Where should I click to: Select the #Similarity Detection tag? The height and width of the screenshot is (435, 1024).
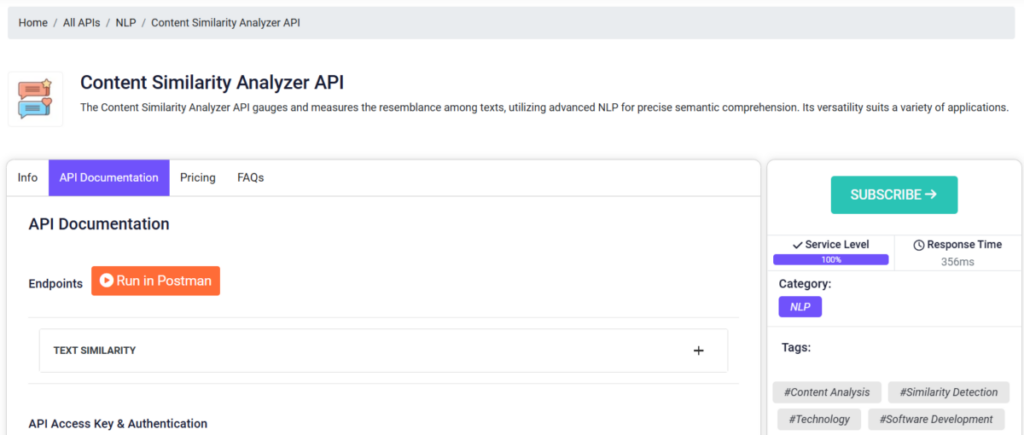[948, 393]
